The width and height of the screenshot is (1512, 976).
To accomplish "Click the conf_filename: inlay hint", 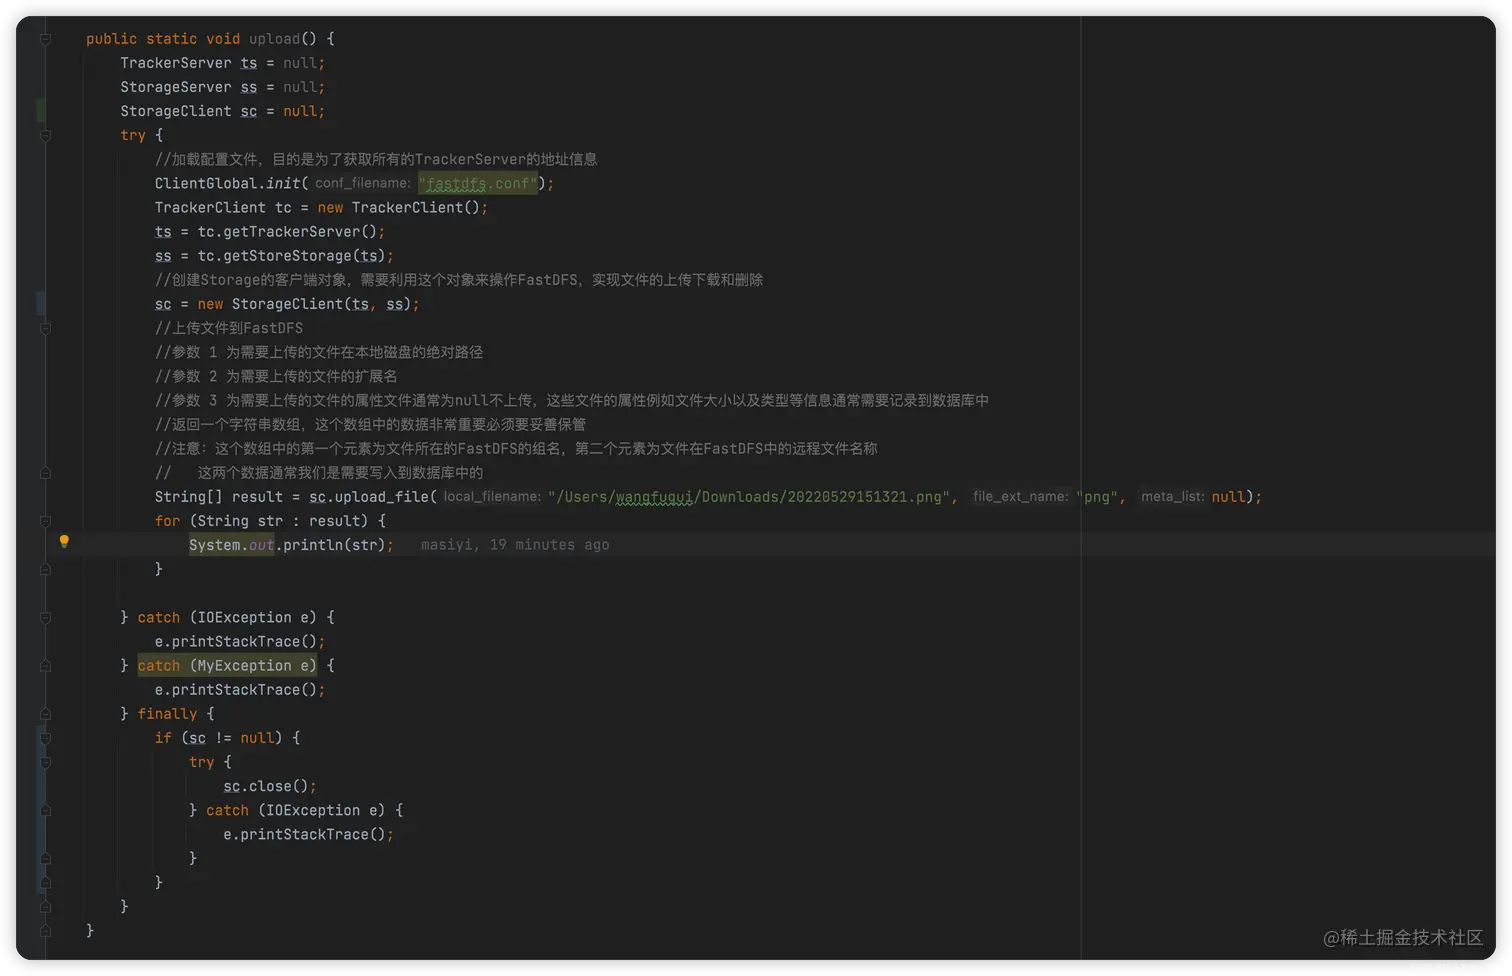I will tap(363, 183).
